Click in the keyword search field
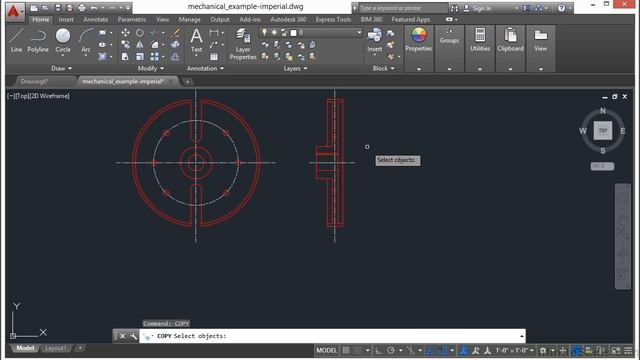 (402, 8)
